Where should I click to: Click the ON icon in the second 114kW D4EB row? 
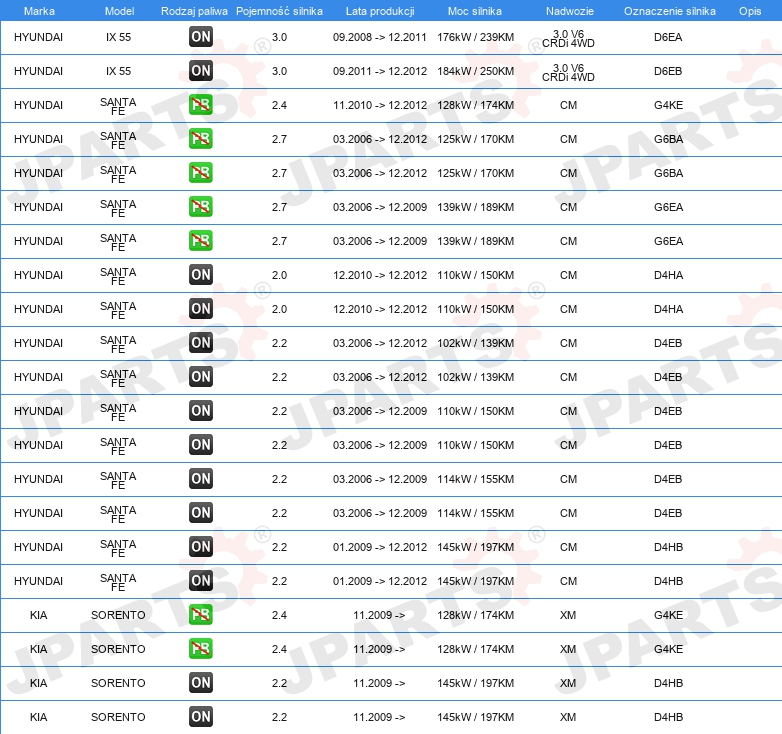click(201, 513)
